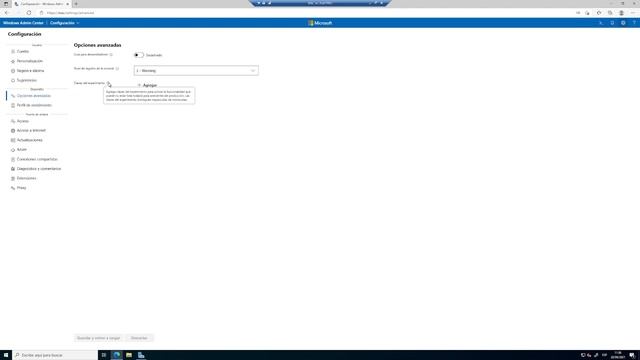Screen dimensions: 640x360
Task: Click the Conexiones compartidas icon
Action: tap(13, 159)
